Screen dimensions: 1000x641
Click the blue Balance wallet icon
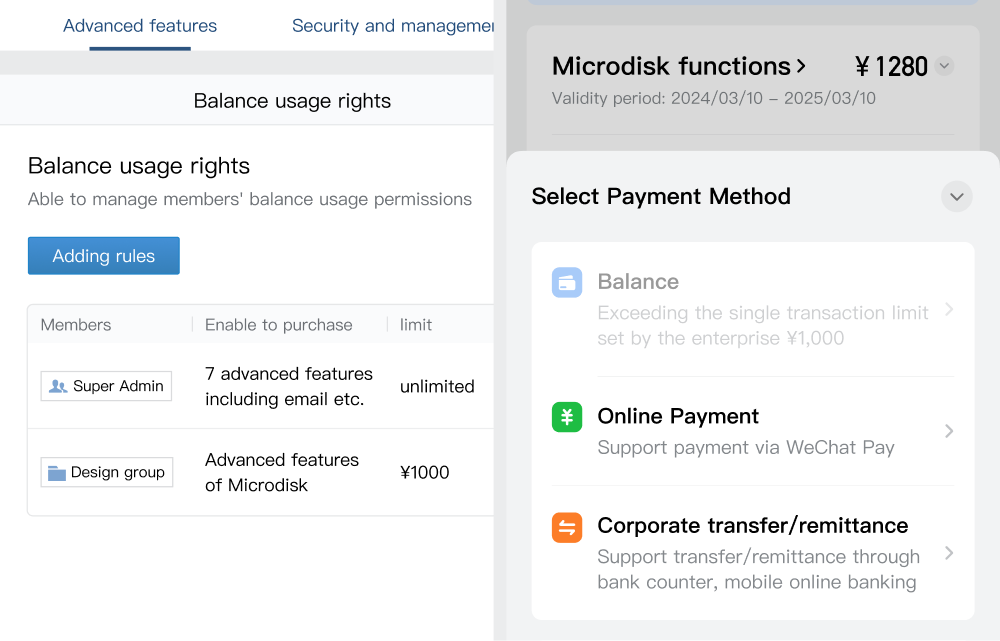coord(566,283)
